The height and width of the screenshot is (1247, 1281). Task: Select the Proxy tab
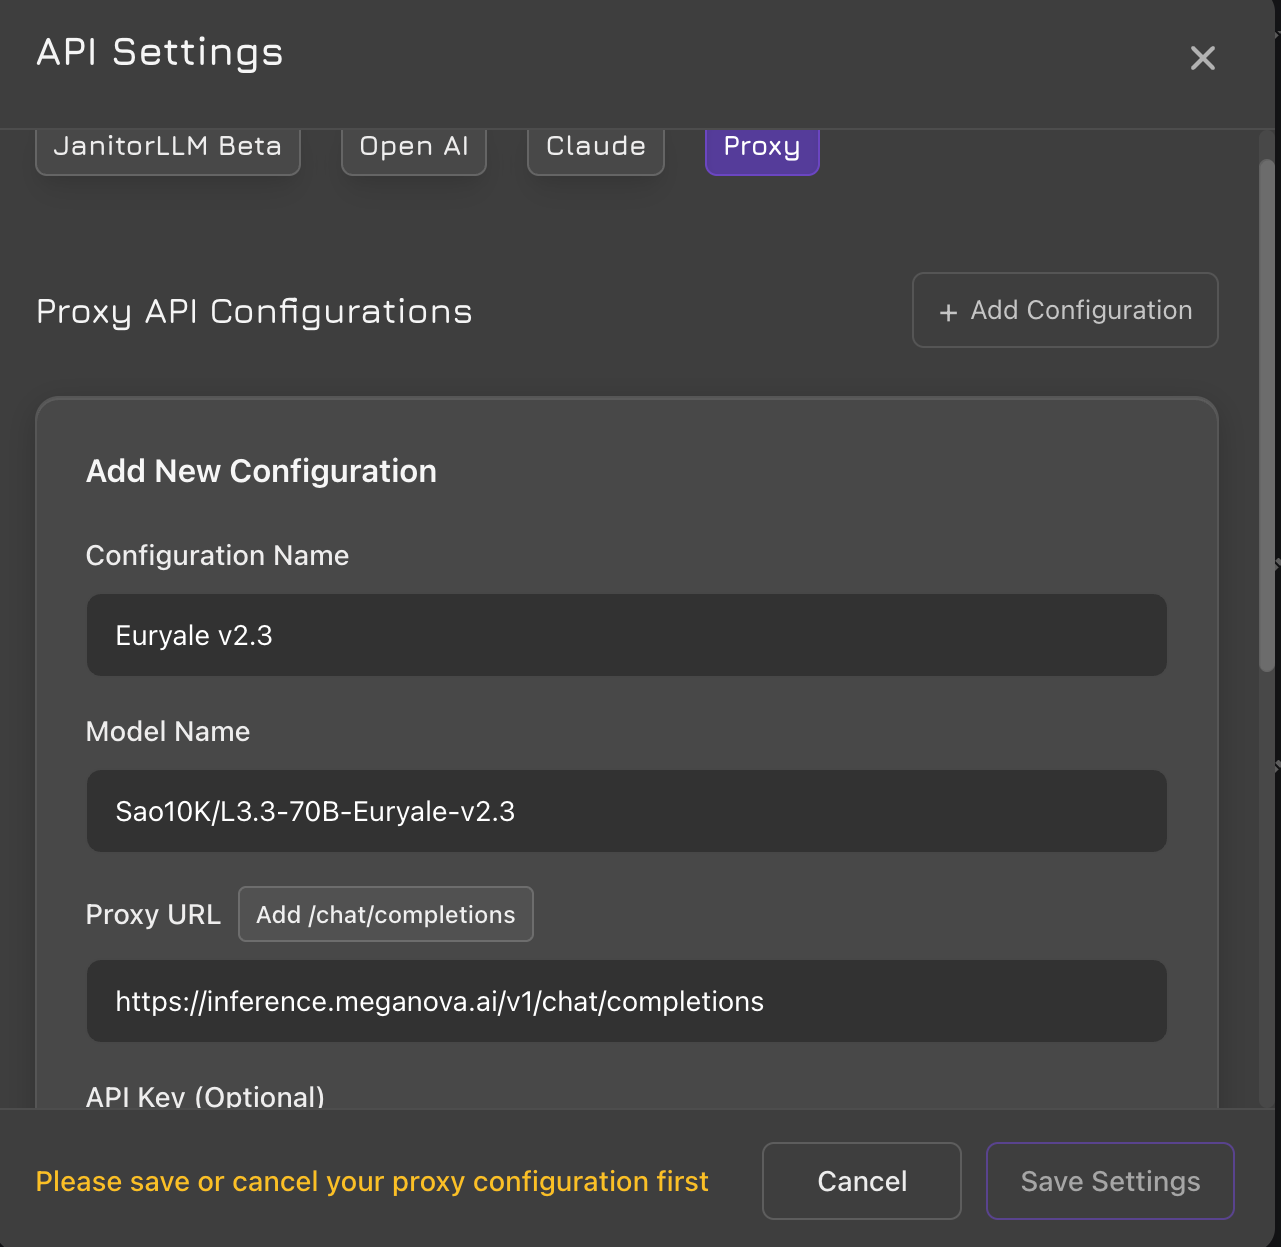[x=761, y=148]
